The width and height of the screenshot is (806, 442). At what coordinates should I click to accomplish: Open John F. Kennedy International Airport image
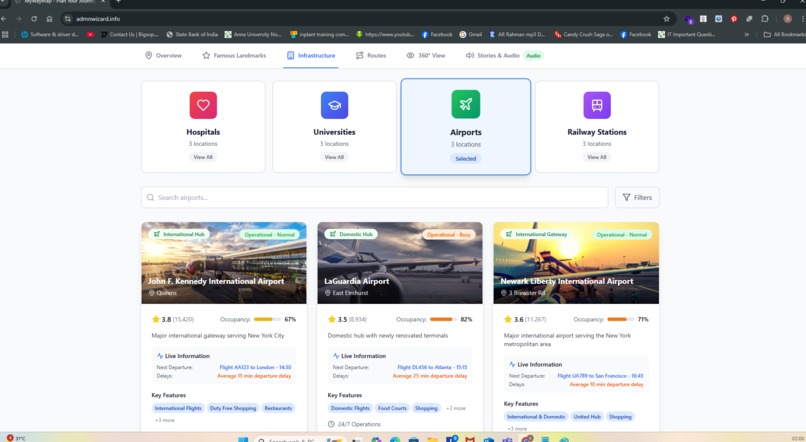(x=224, y=263)
